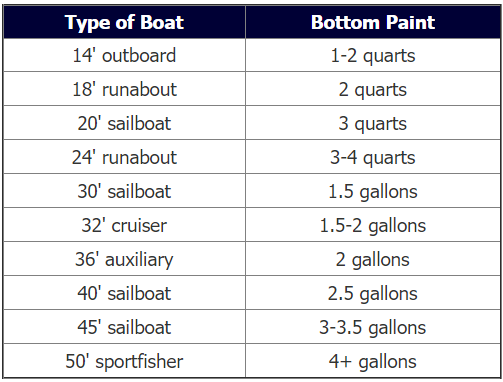Select the 20' sailboat cell
Image resolution: width=503 pixels, height=382 pixels.
[124, 123]
